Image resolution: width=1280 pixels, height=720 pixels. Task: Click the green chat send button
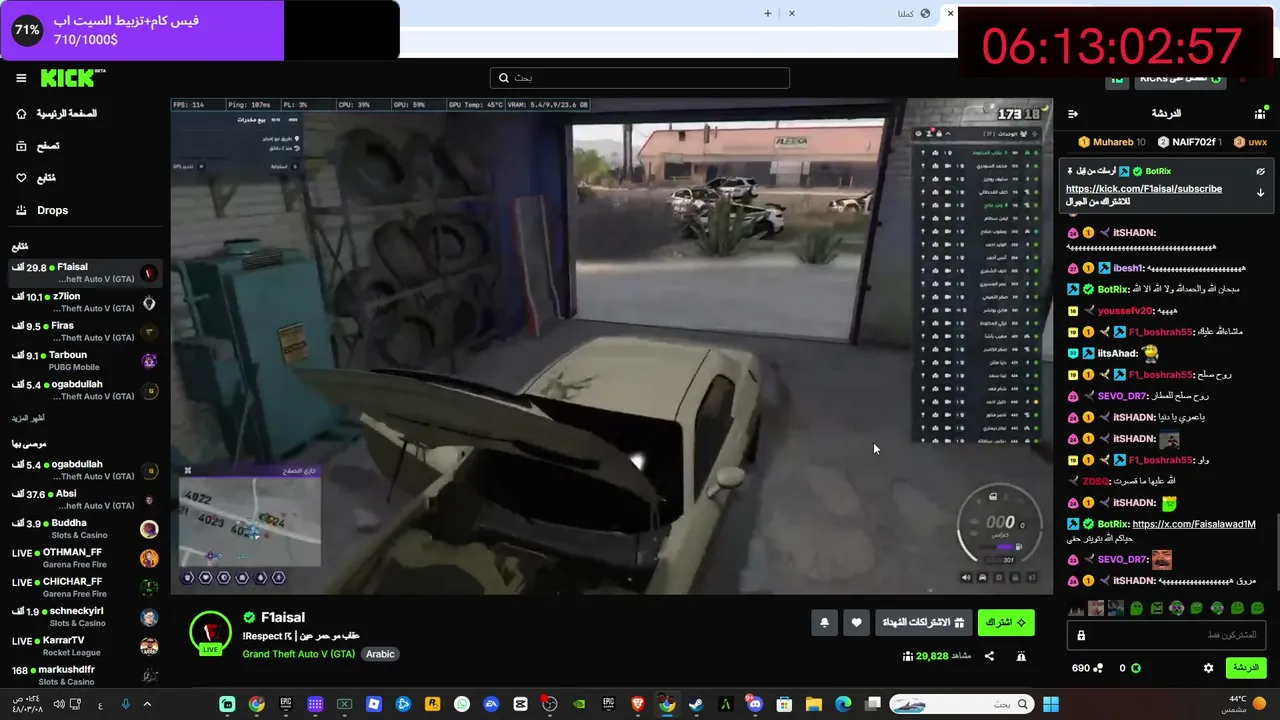1245,668
